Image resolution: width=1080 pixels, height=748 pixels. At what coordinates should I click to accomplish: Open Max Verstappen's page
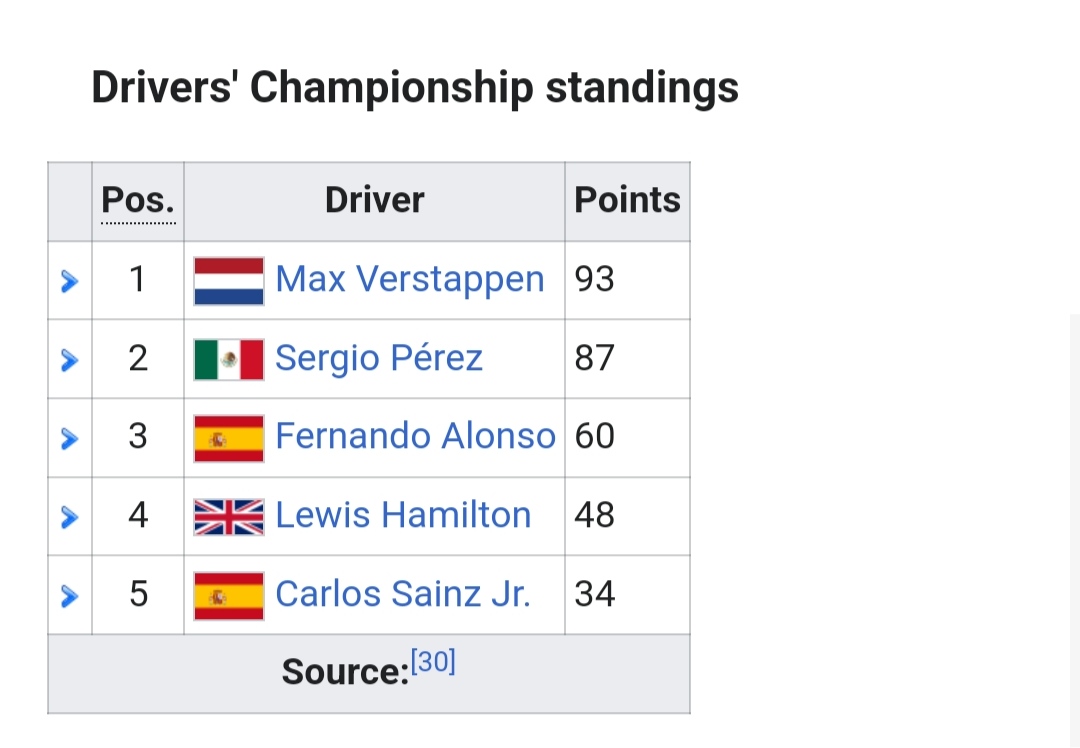pyautogui.click(x=409, y=279)
